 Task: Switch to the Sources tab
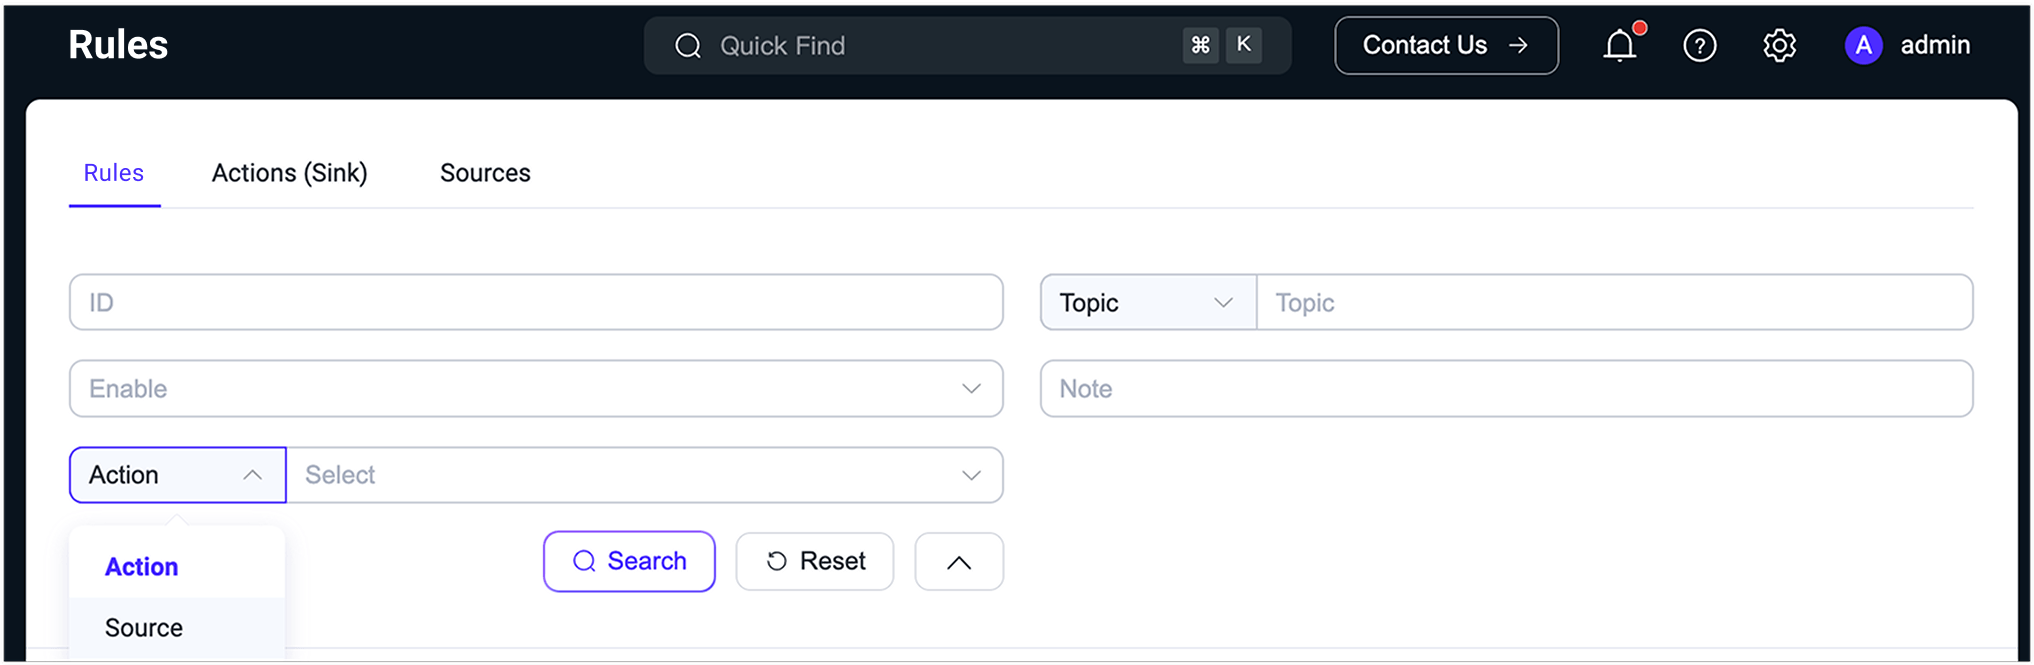click(x=485, y=173)
